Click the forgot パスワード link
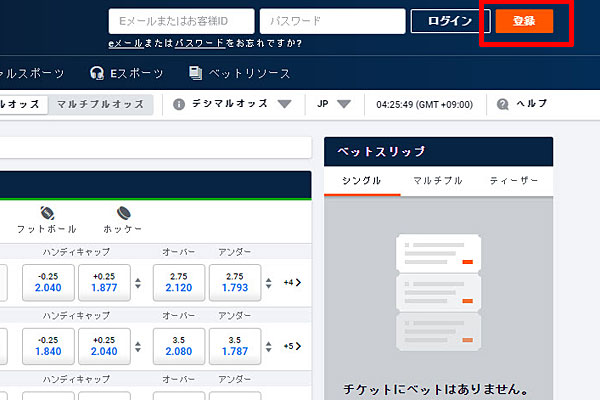The height and width of the screenshot is (400, 600). (x=200, y=43)
